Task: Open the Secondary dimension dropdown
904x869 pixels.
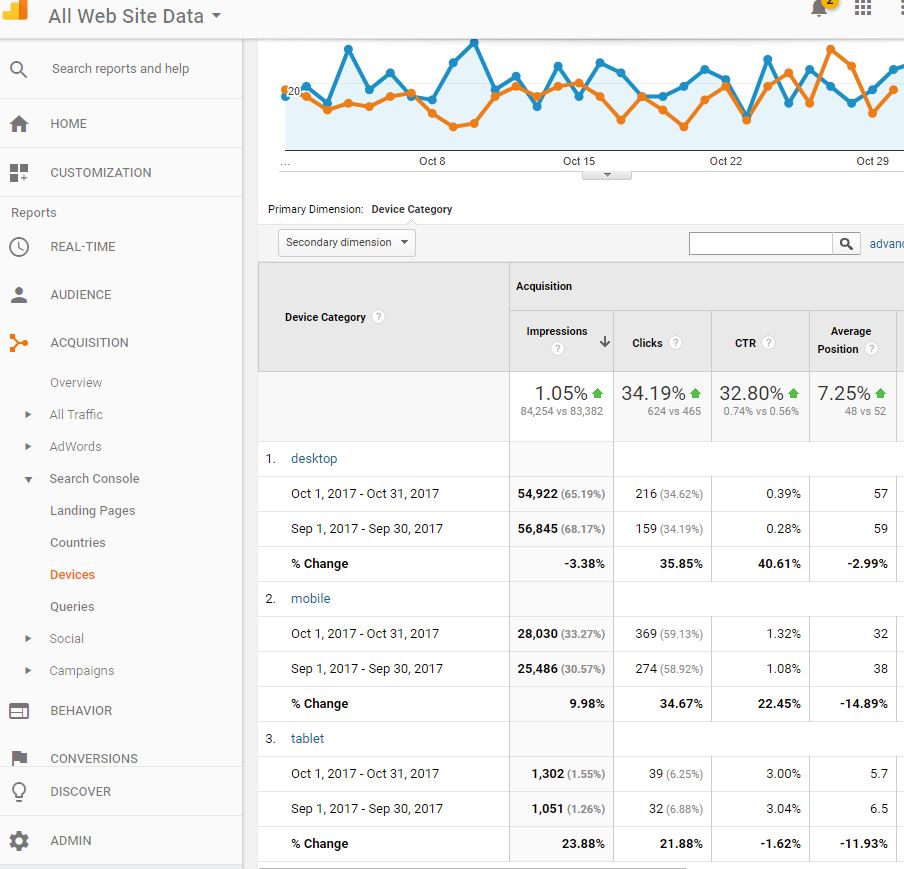Action: click(x=346, y=242)
